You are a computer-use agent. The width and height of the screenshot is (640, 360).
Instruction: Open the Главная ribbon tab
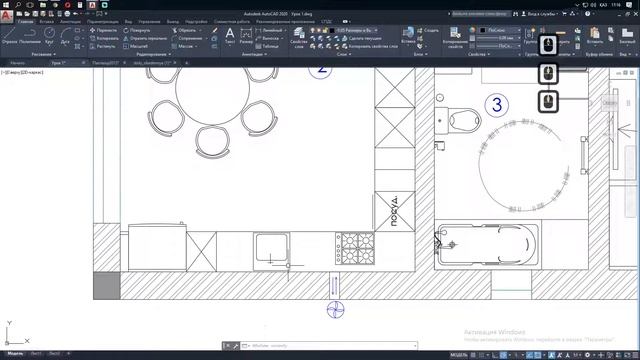25,22
